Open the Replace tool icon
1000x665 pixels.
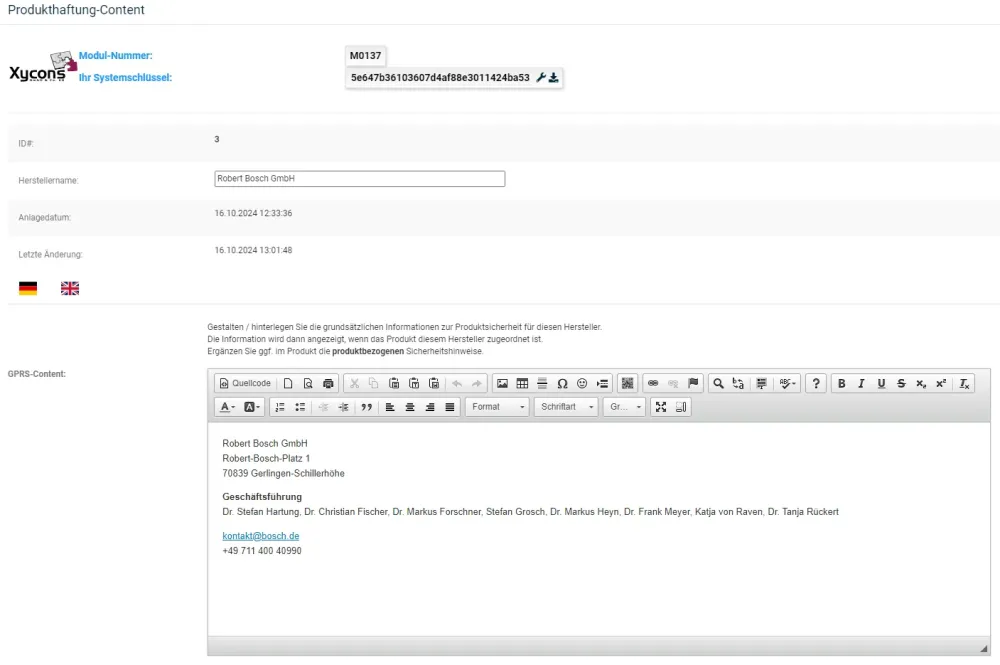click(x=738, y=383)
